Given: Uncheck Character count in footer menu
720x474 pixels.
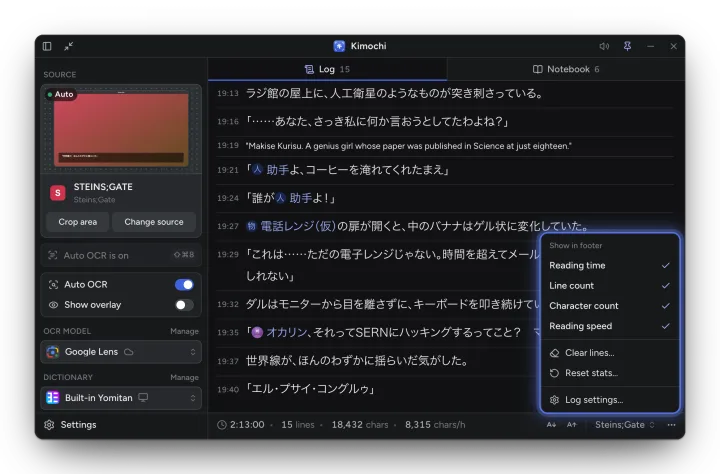Looking at the screenshot, I should pos(609,306).
